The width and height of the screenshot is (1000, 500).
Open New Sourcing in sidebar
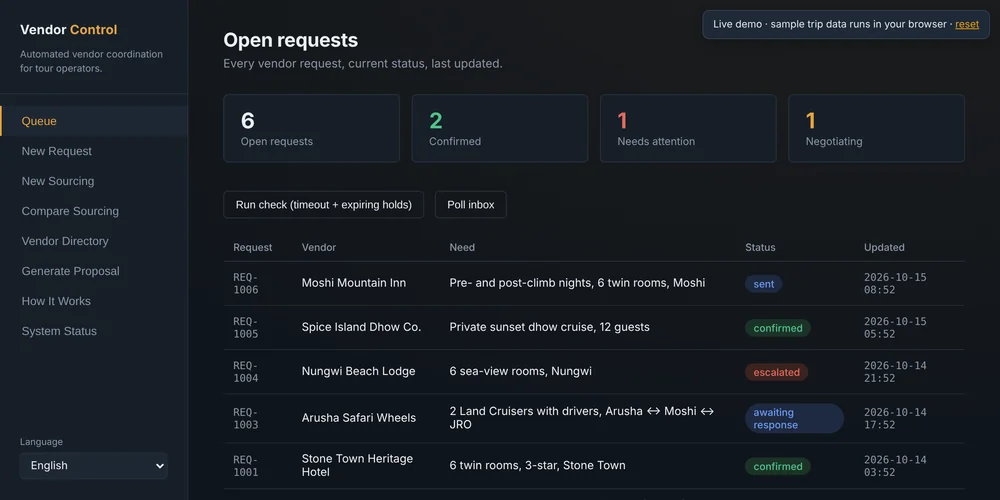94,181
